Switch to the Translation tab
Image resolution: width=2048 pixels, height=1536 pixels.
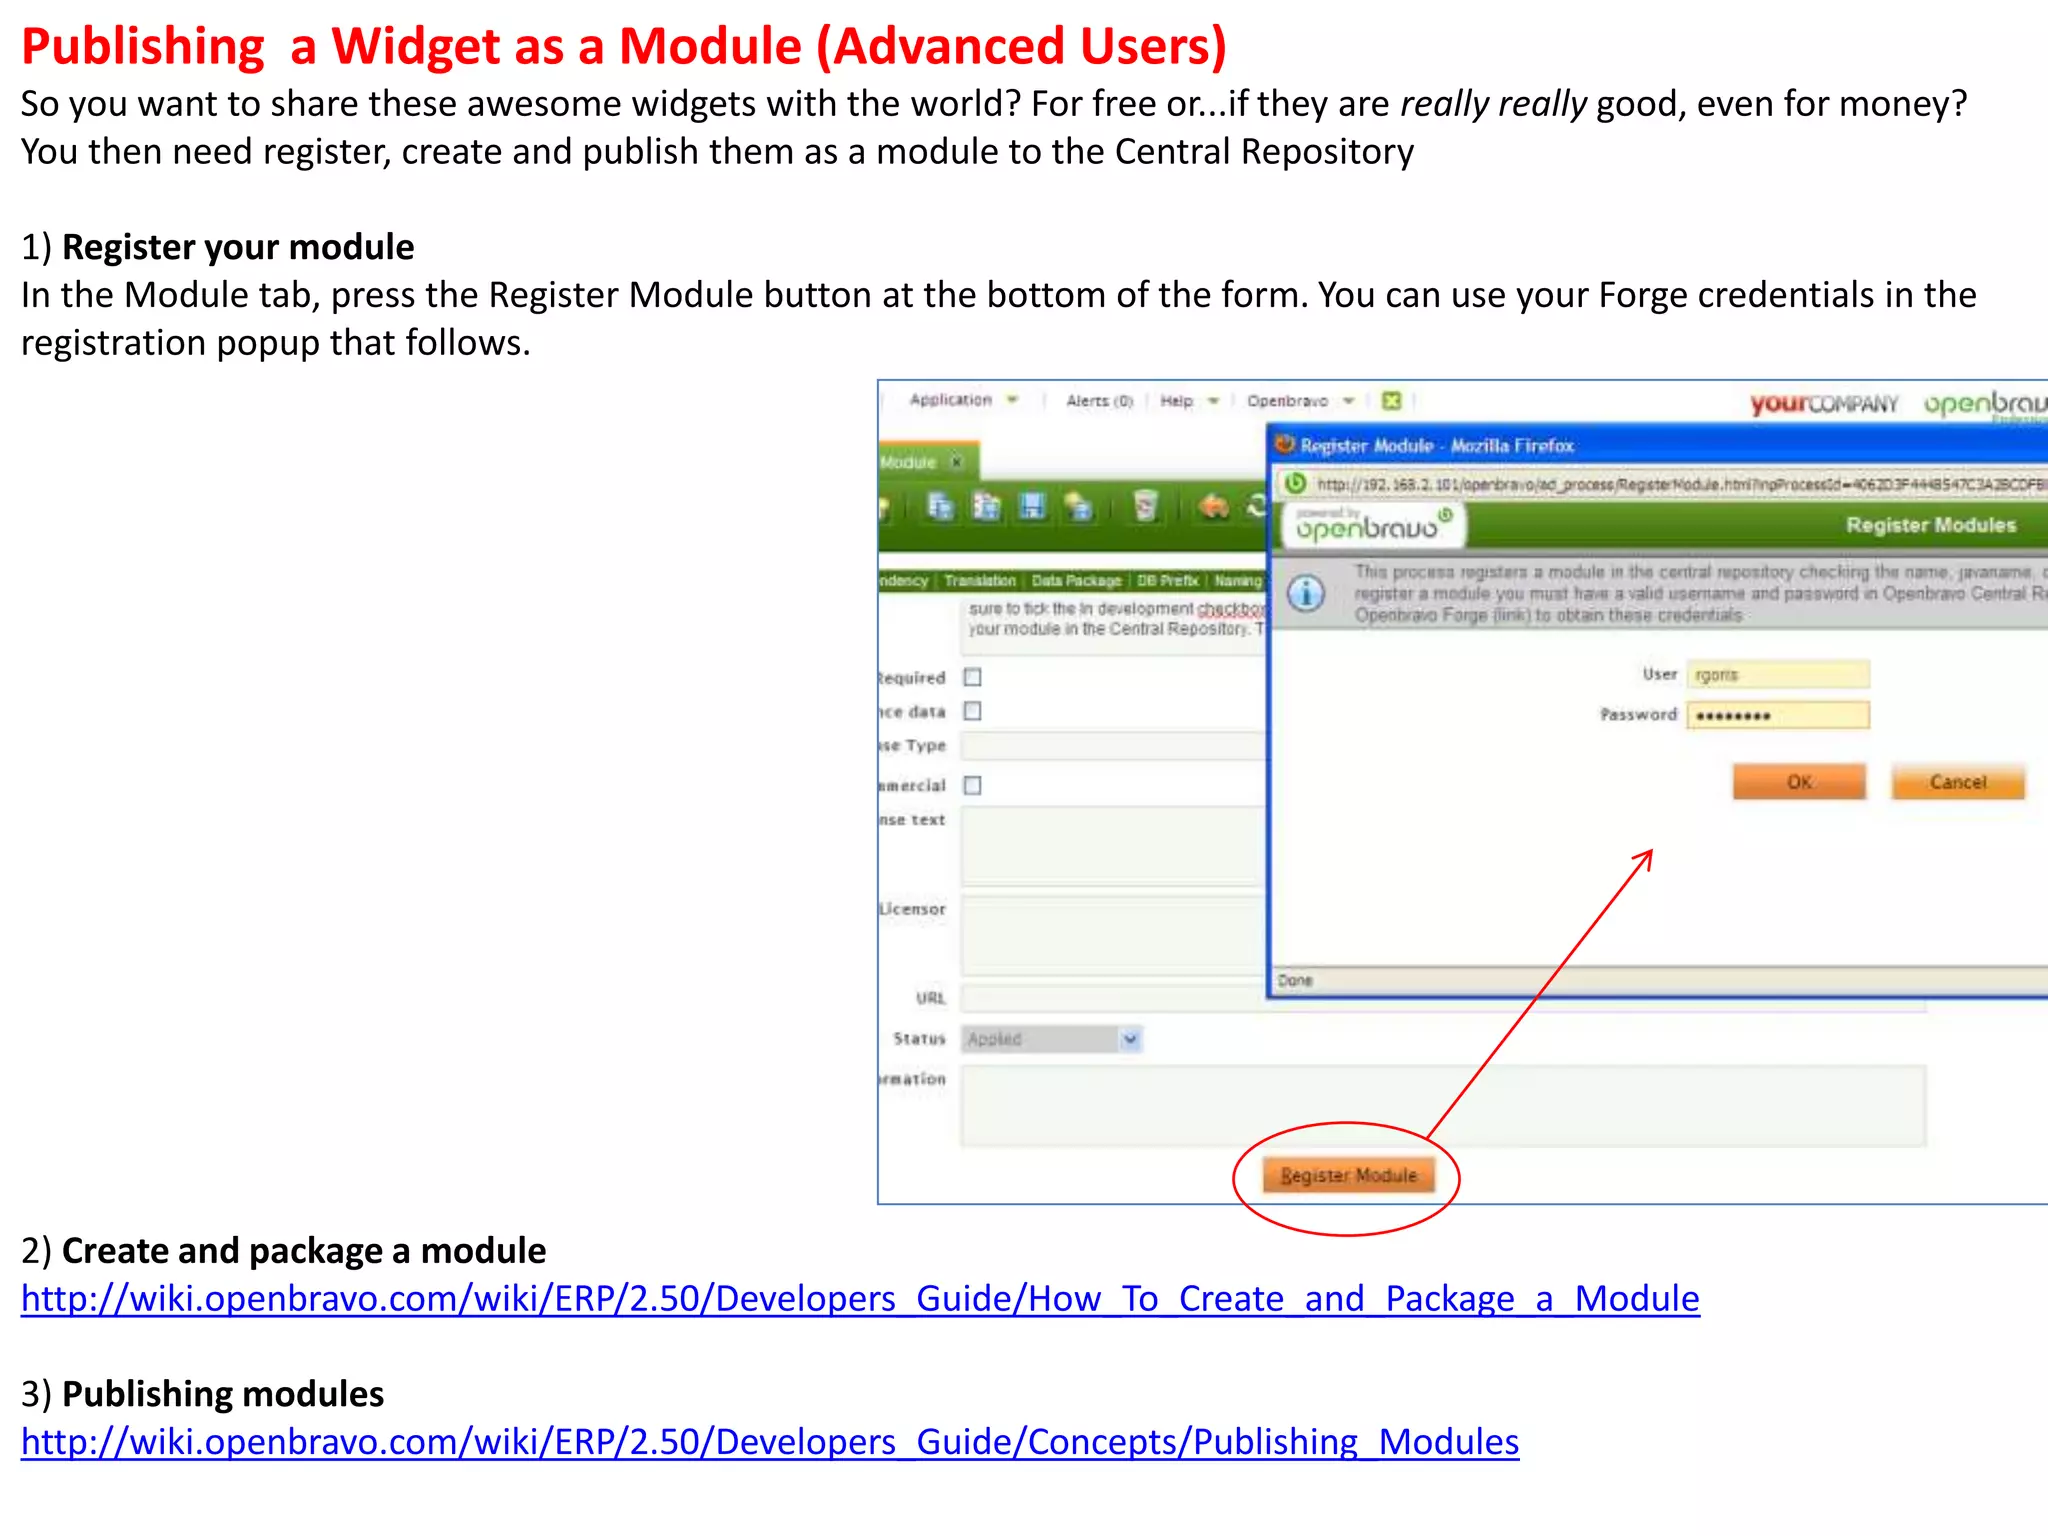979,581
